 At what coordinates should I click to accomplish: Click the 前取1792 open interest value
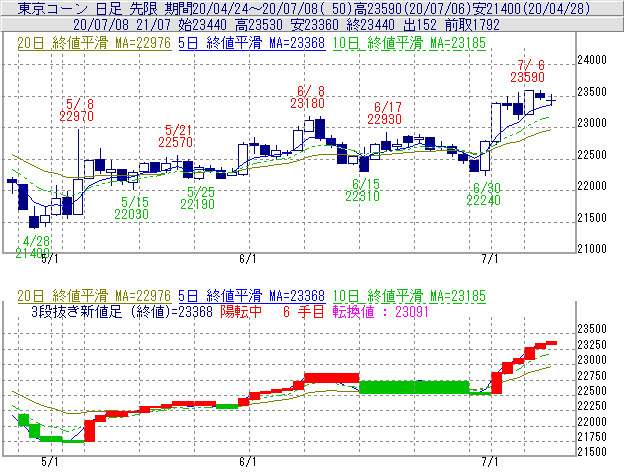[x=472, y=25]
